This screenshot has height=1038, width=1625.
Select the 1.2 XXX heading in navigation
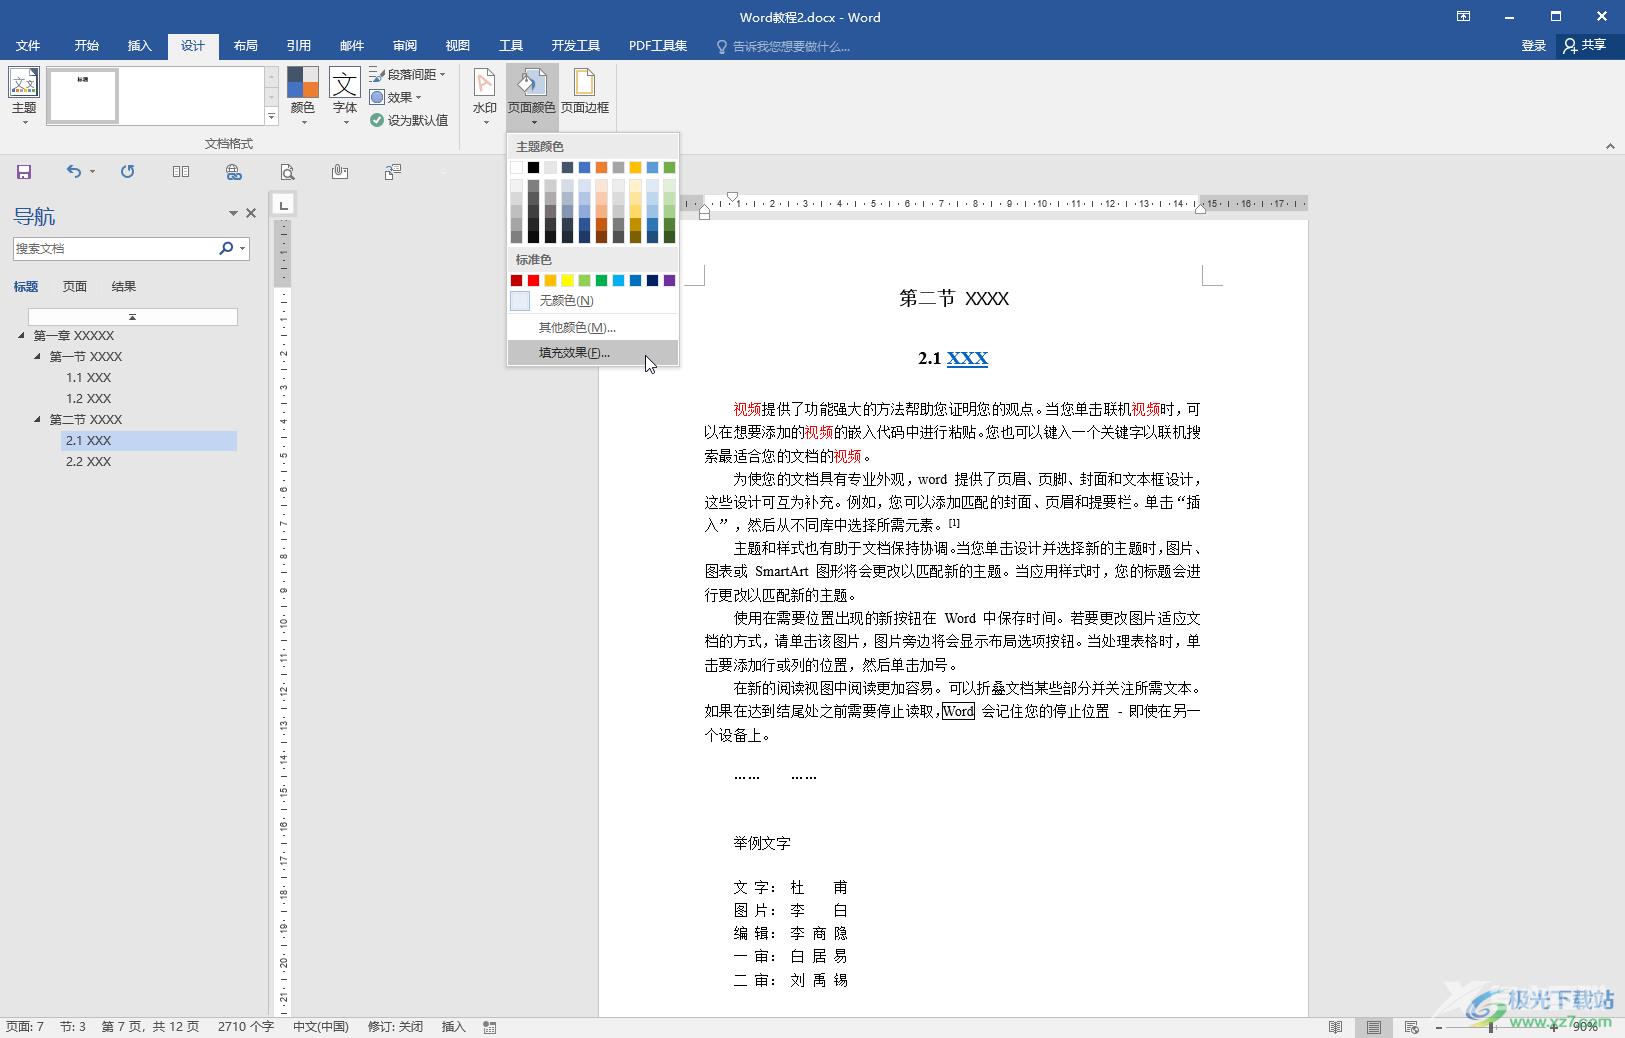click(89, 398)
